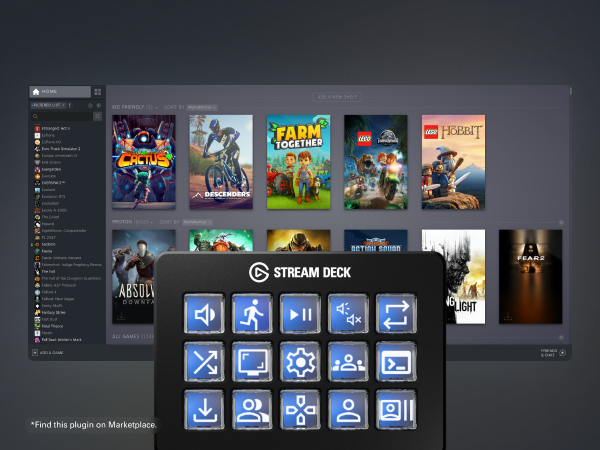Open Action Squad game cover
The image size is (600, 450).
[376, 241]
